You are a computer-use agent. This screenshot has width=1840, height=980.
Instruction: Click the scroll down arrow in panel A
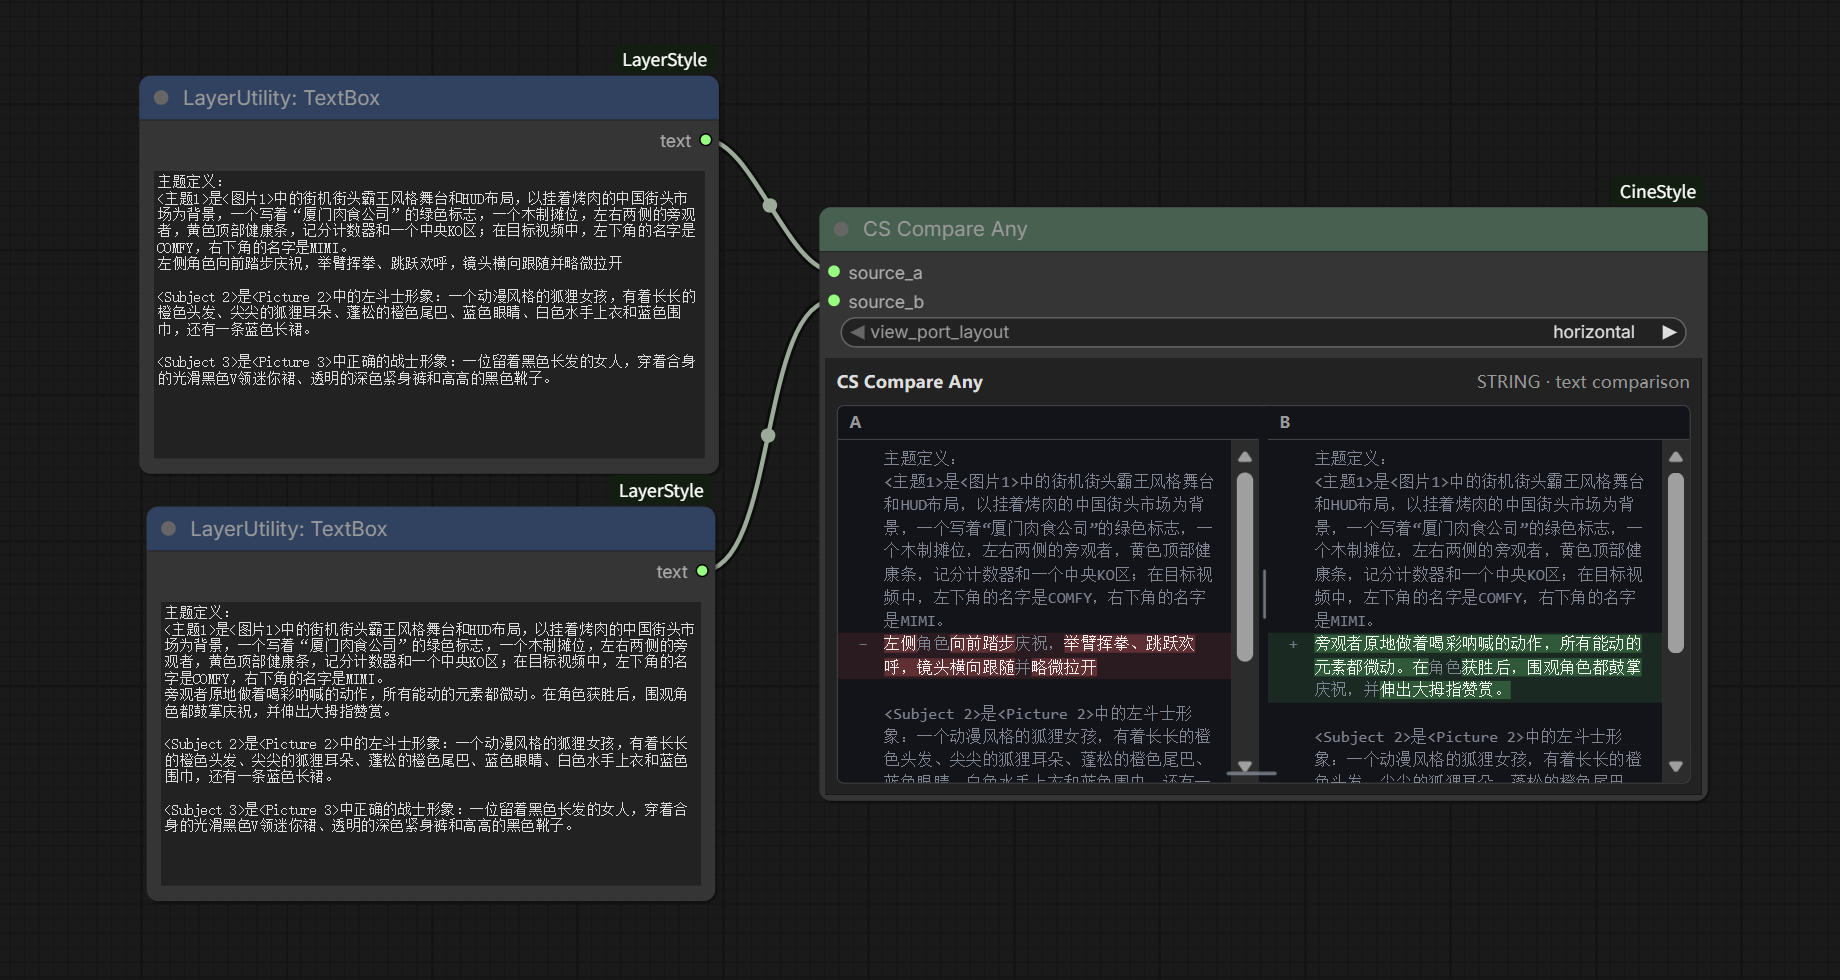[x=1245, y=767]
